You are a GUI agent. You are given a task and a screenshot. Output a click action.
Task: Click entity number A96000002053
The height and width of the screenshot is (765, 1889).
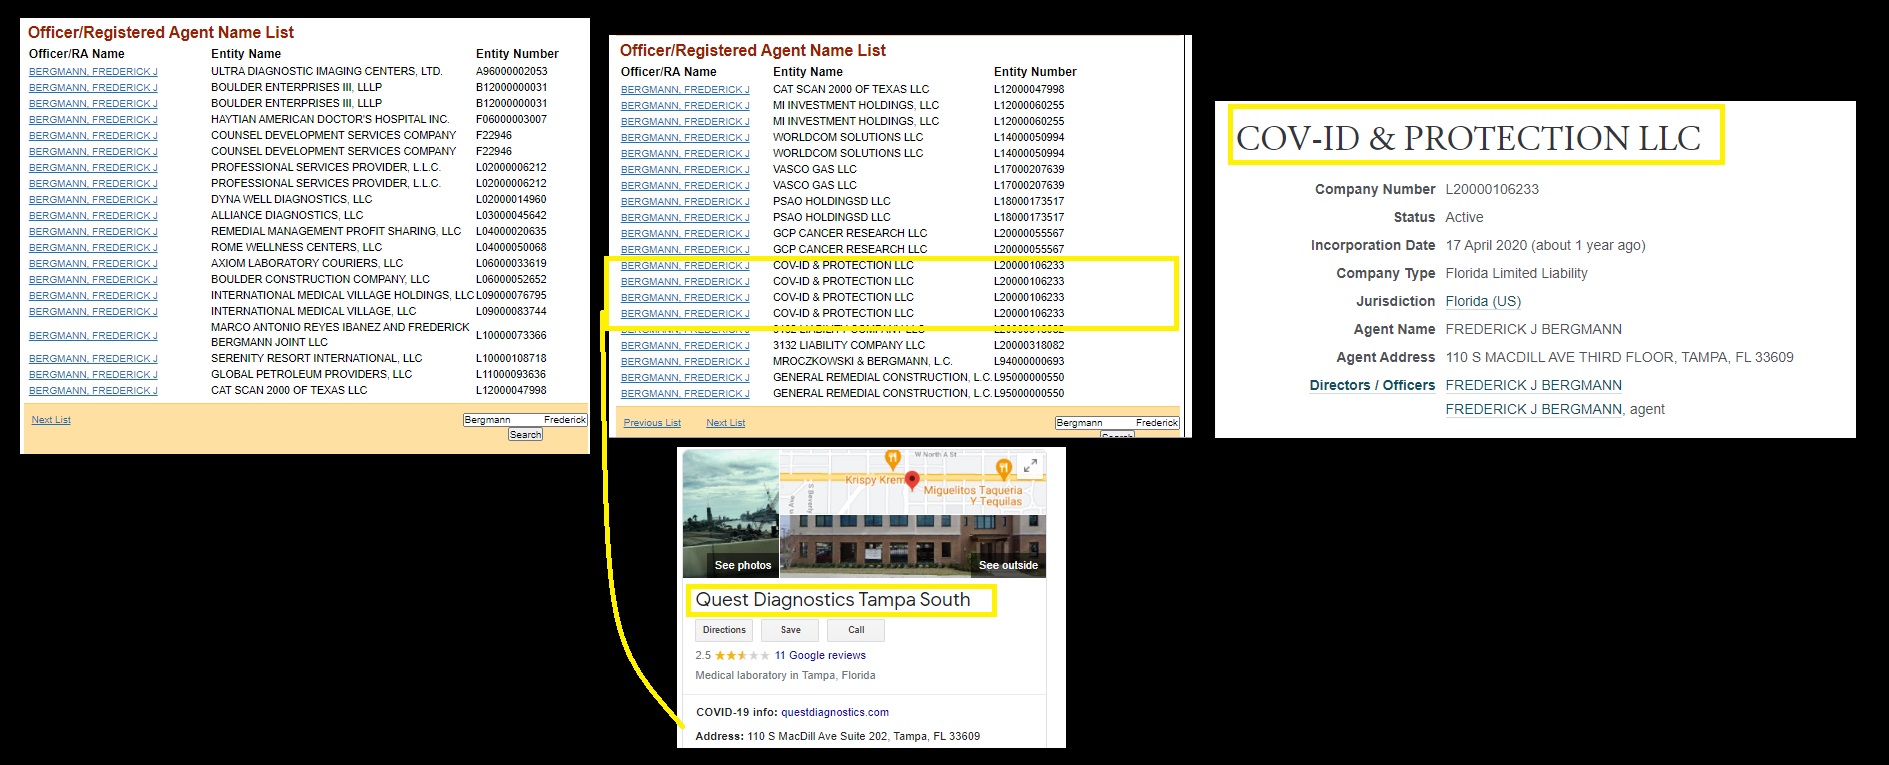click(x=512, y=72)
